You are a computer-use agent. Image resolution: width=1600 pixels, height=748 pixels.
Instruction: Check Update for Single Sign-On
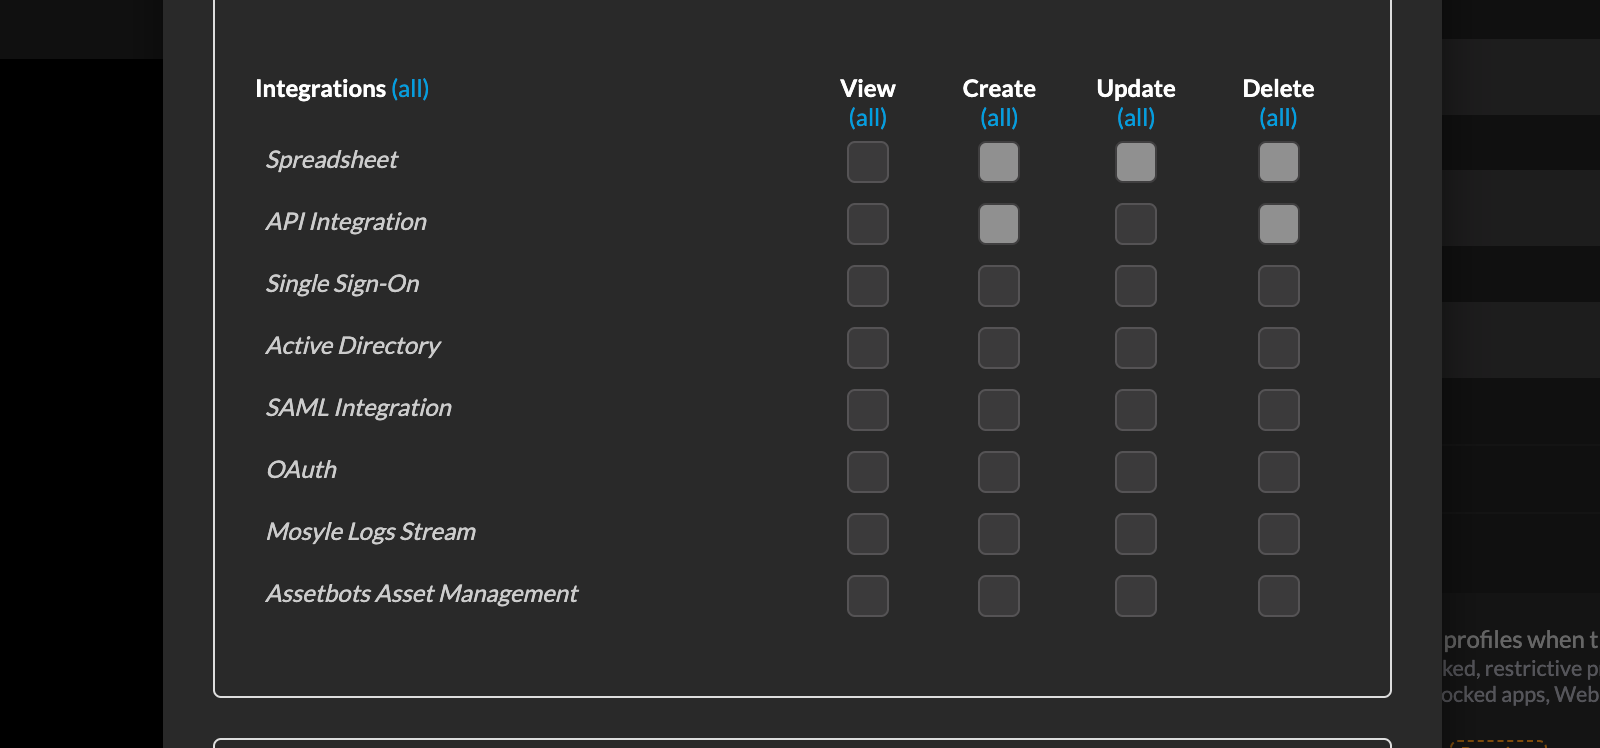1136,286
